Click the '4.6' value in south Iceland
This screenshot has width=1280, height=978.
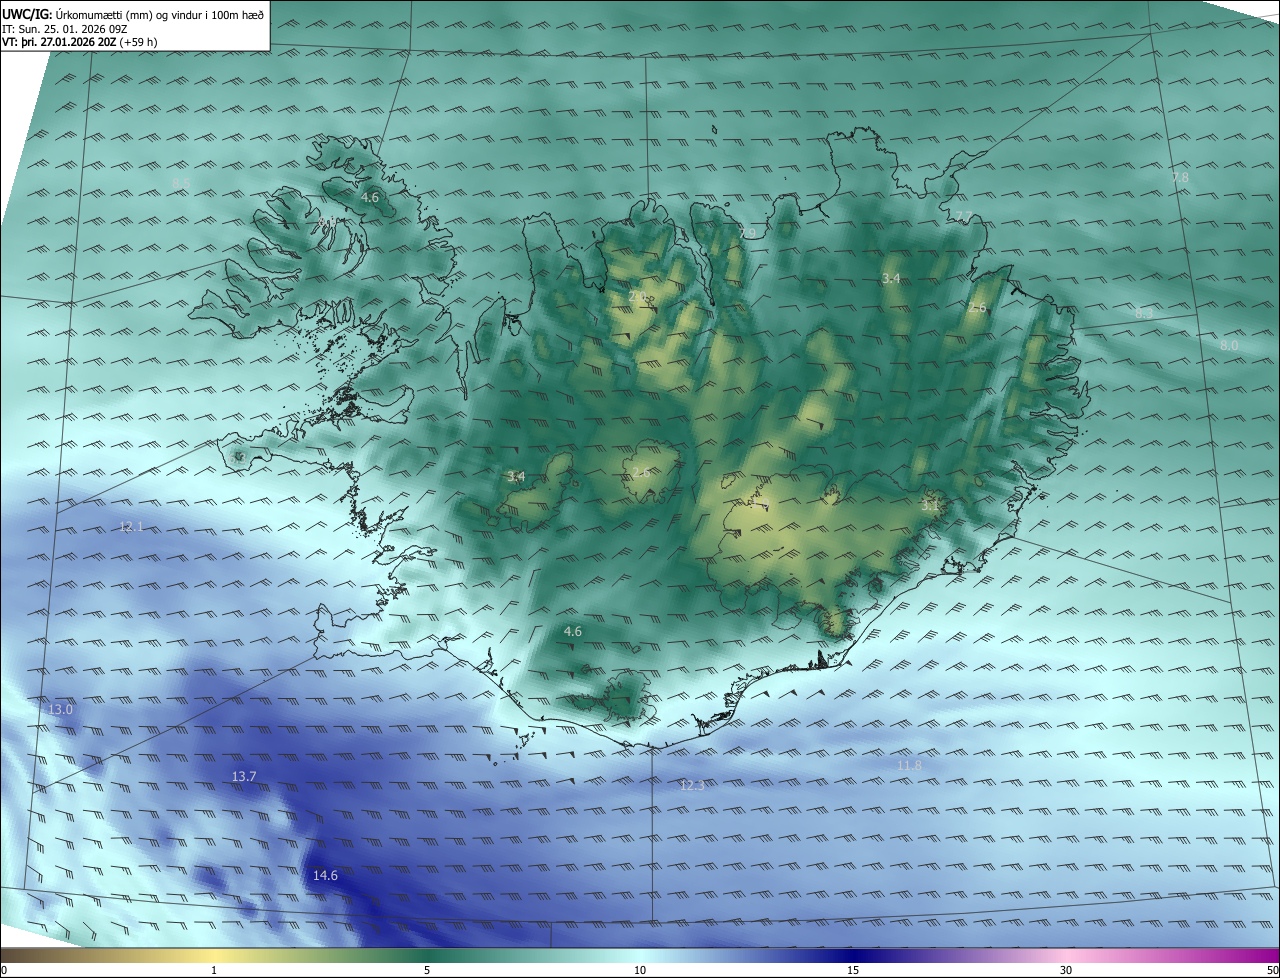573,631
